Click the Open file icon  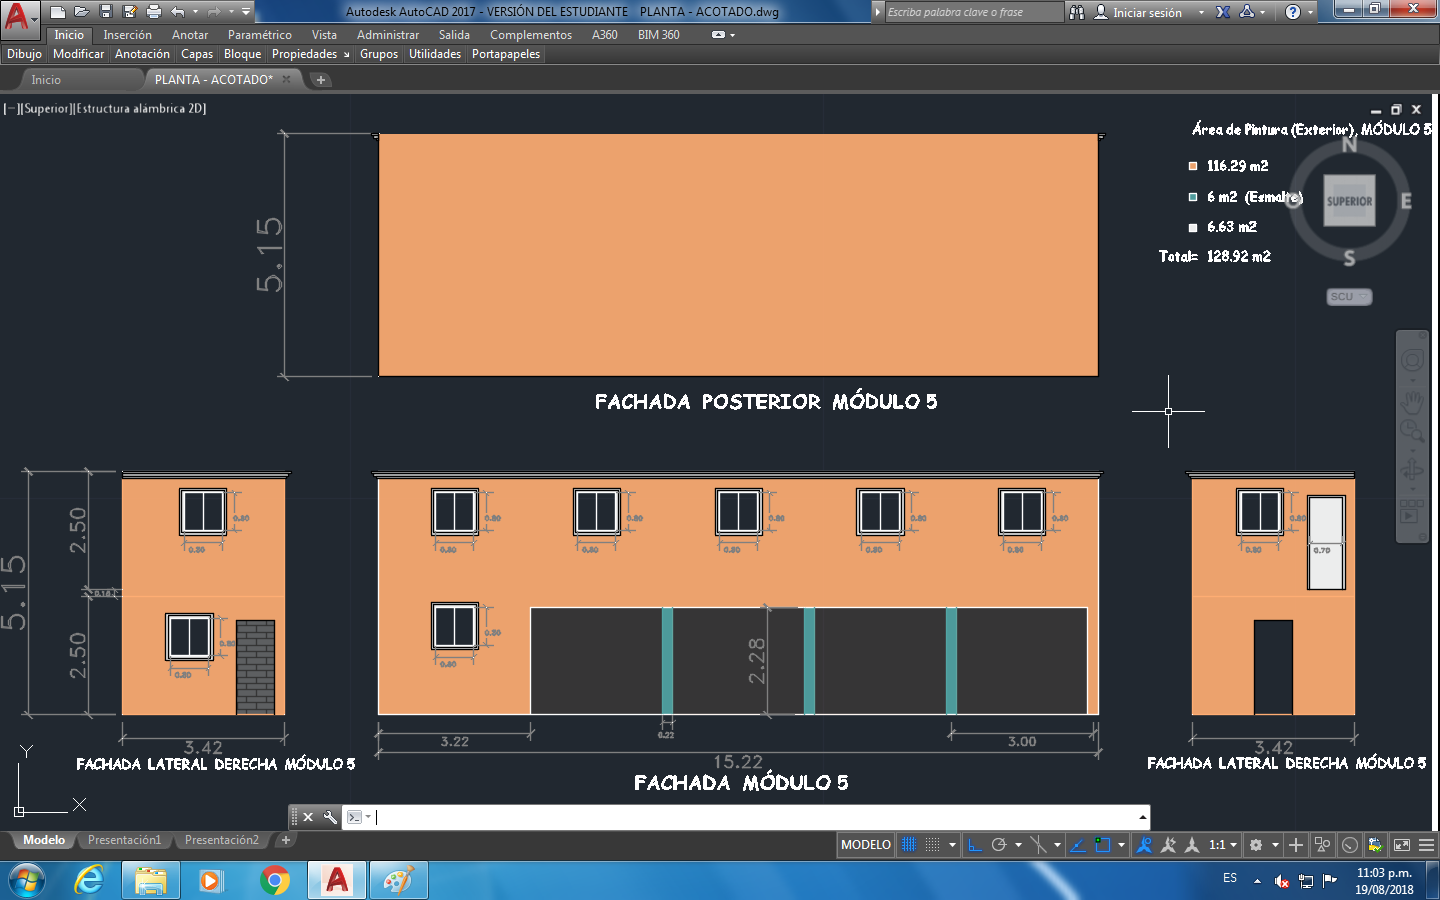82,12
